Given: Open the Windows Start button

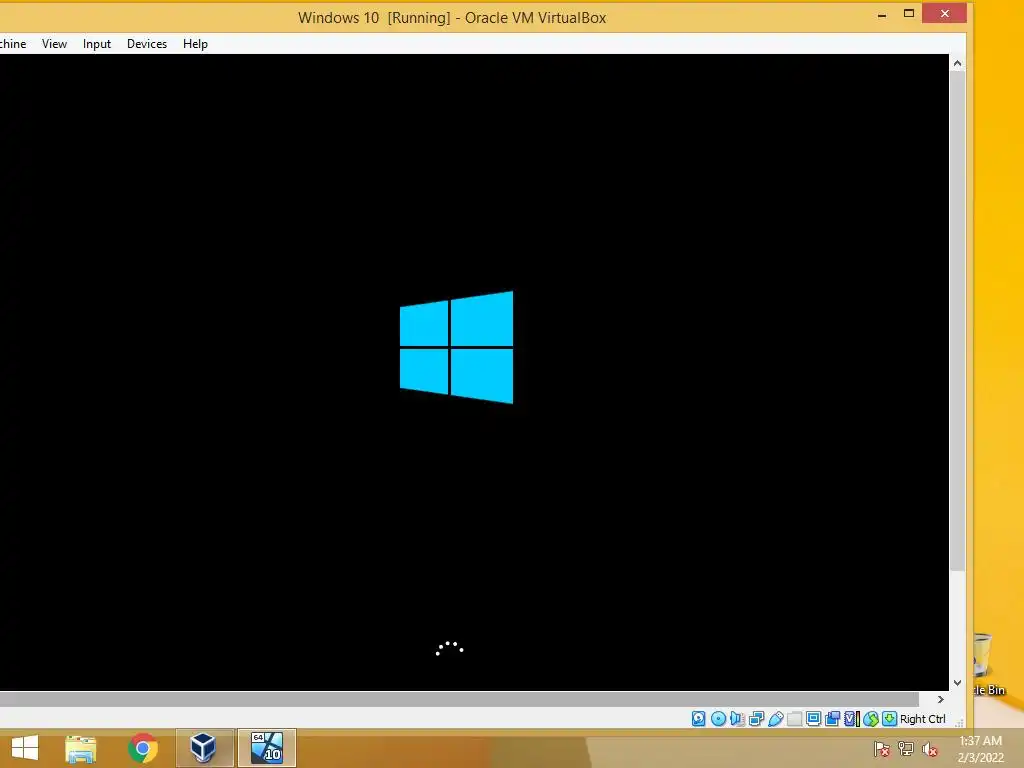Looking at the screenshot, I should click(x=25, y=748).
